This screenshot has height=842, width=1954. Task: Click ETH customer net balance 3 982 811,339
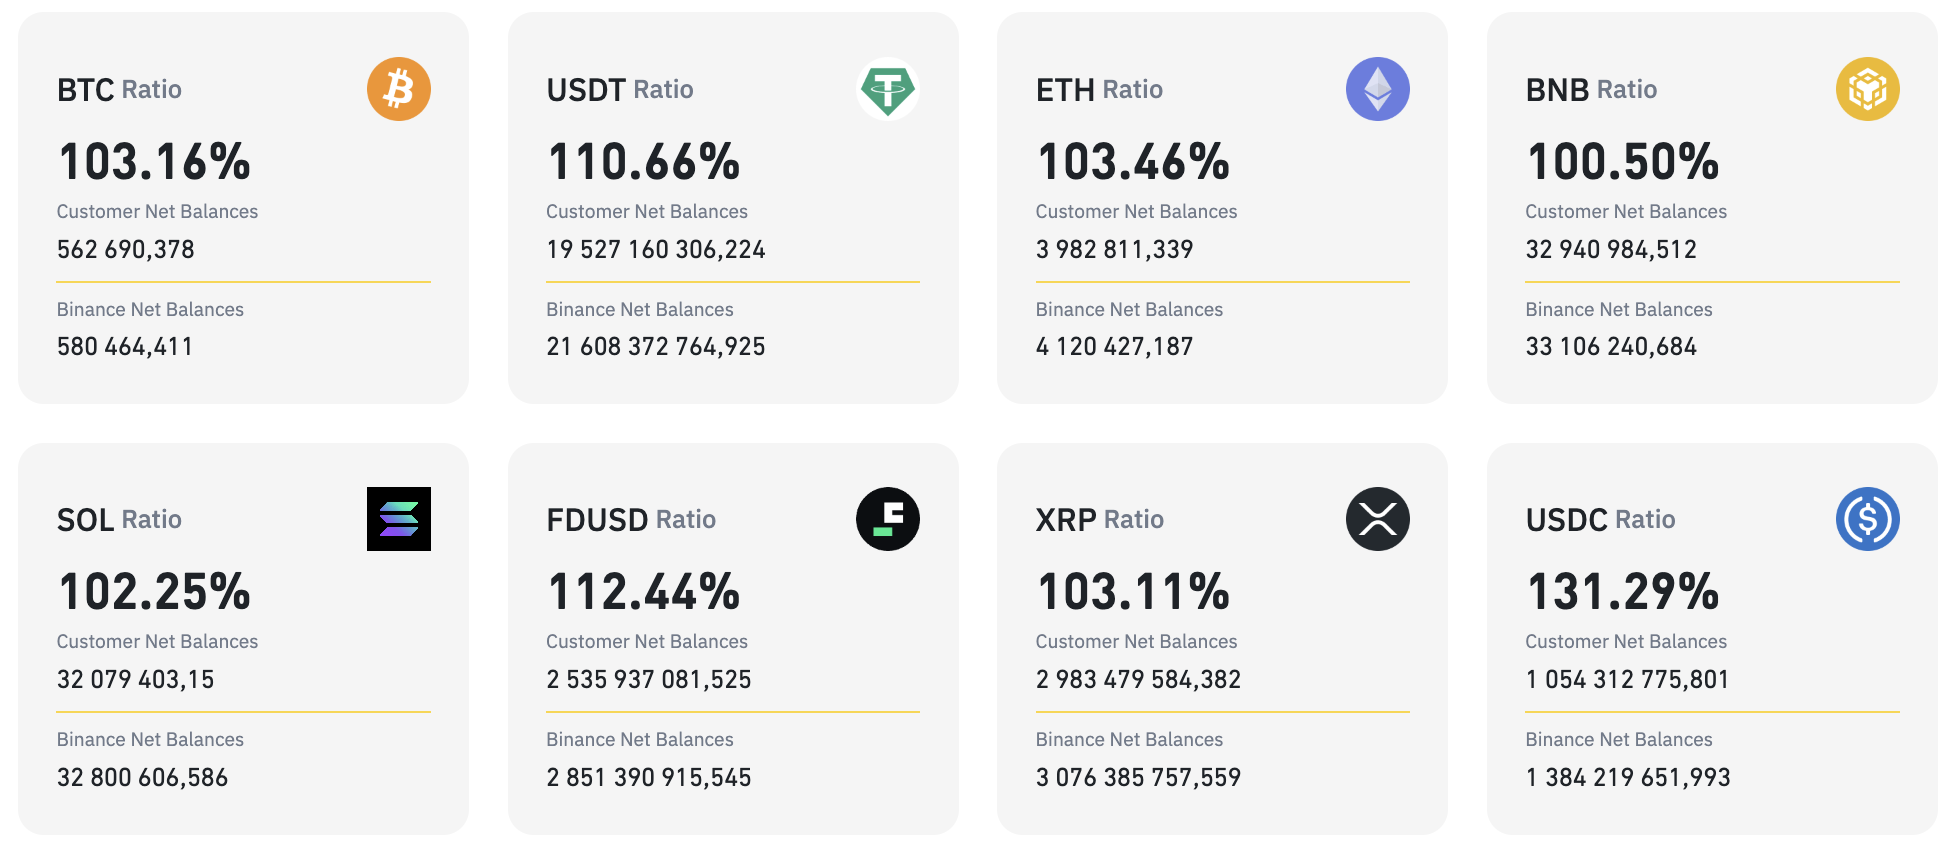1114,249
